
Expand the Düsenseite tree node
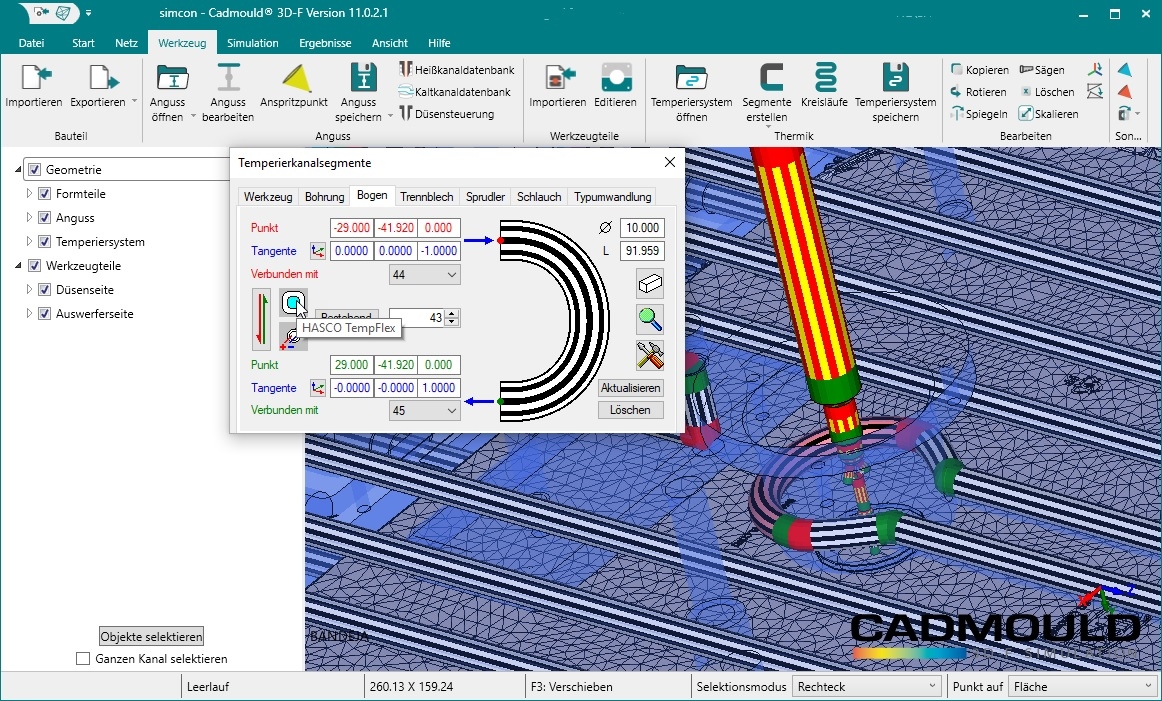coord(29,290)
